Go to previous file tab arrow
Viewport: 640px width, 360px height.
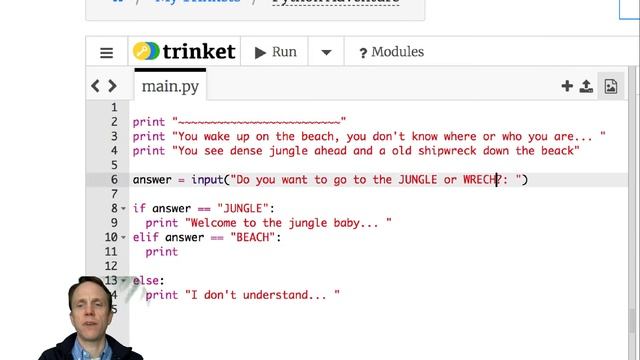click(96, 86)
